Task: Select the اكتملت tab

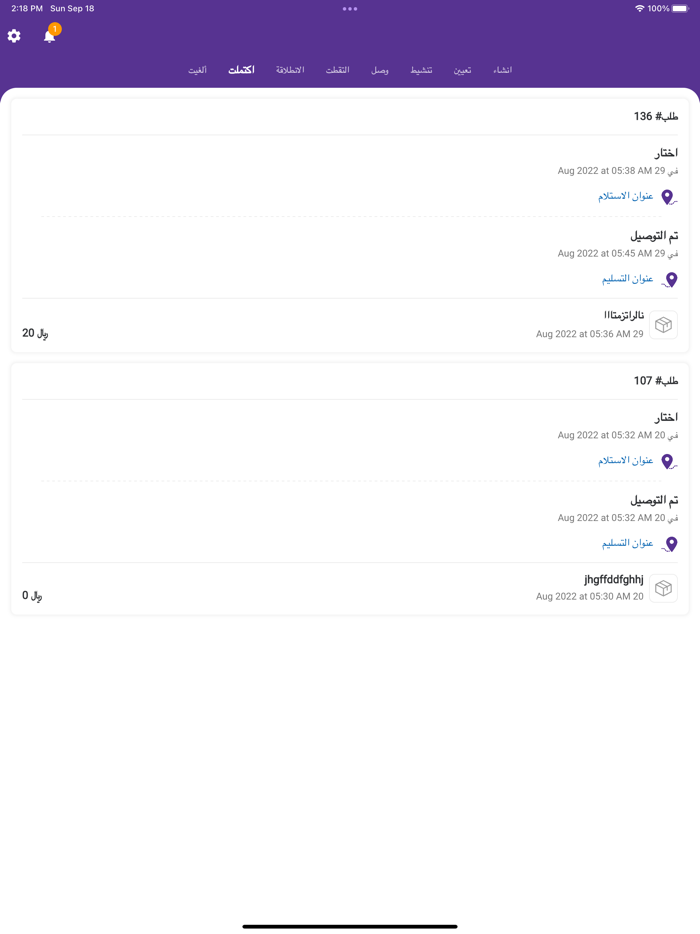Action: pos(241,70)
